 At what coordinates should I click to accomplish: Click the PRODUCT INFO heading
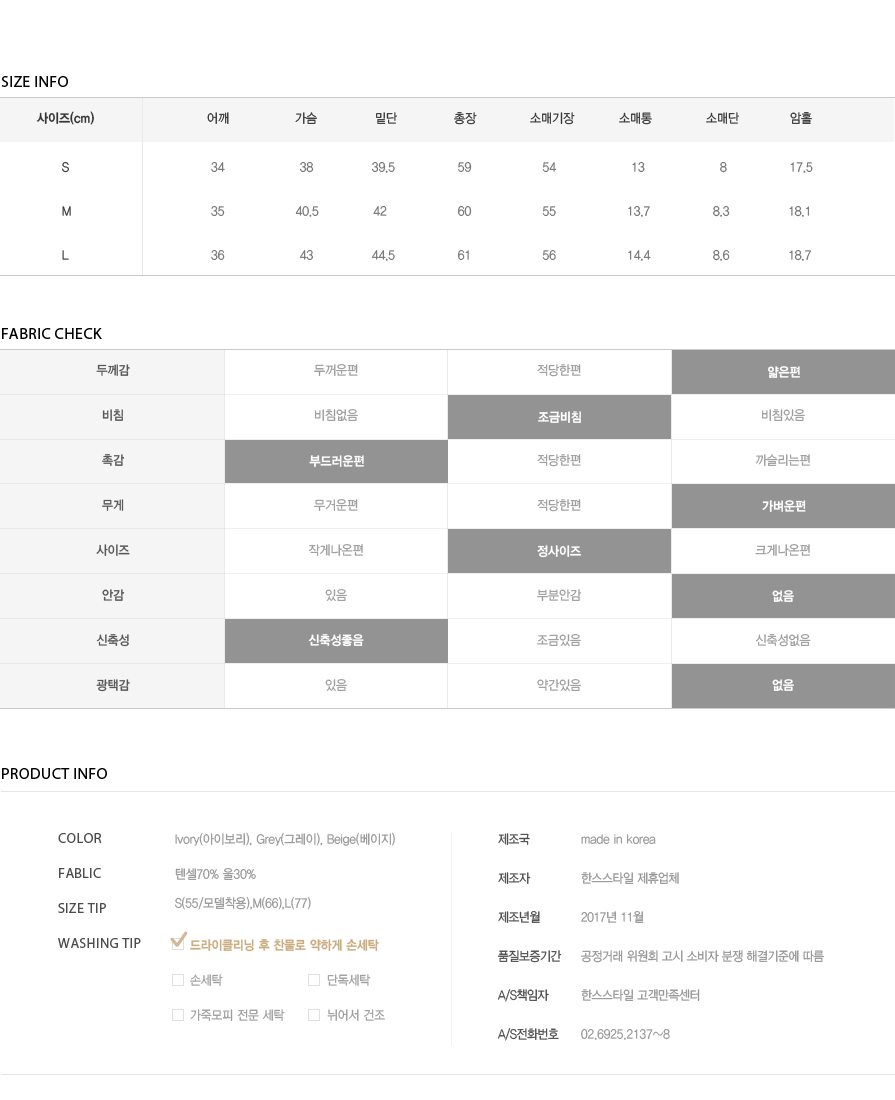(54, 774)
